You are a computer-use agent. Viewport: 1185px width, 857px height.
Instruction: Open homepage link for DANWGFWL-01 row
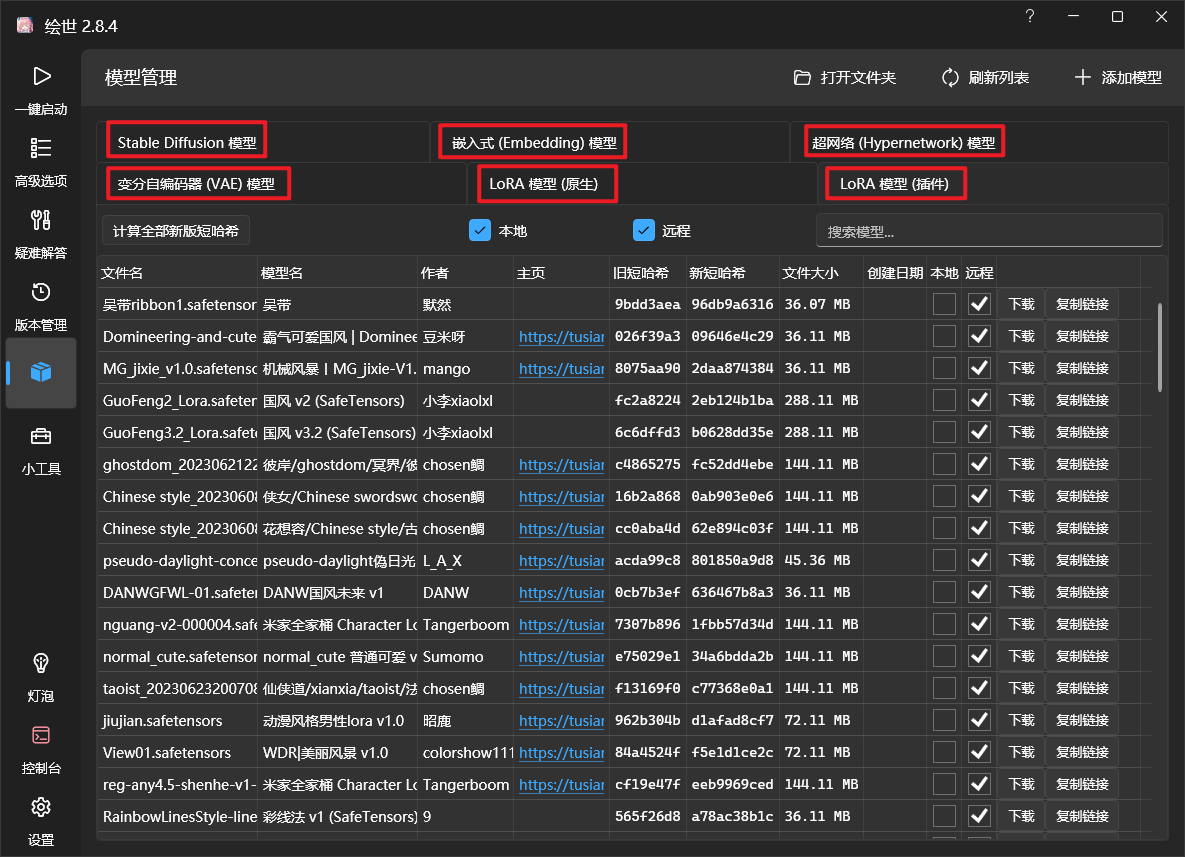562,592
